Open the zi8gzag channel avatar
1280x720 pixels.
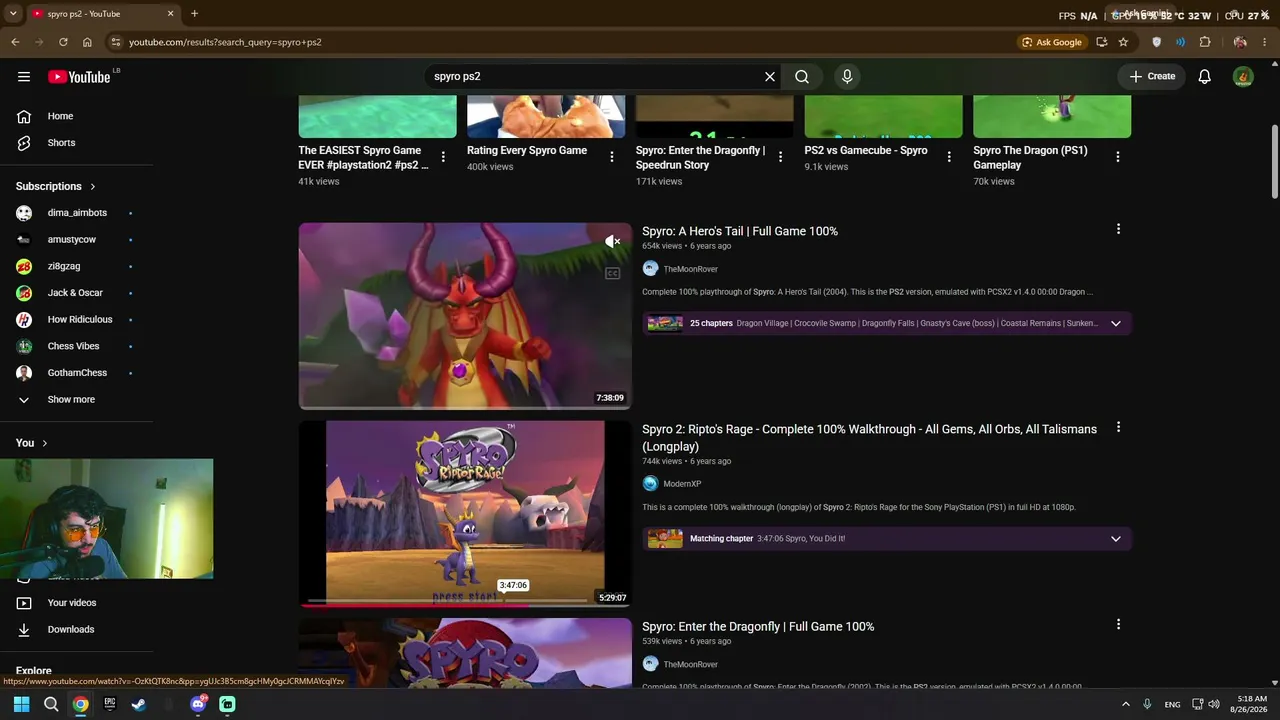[24, 266]
